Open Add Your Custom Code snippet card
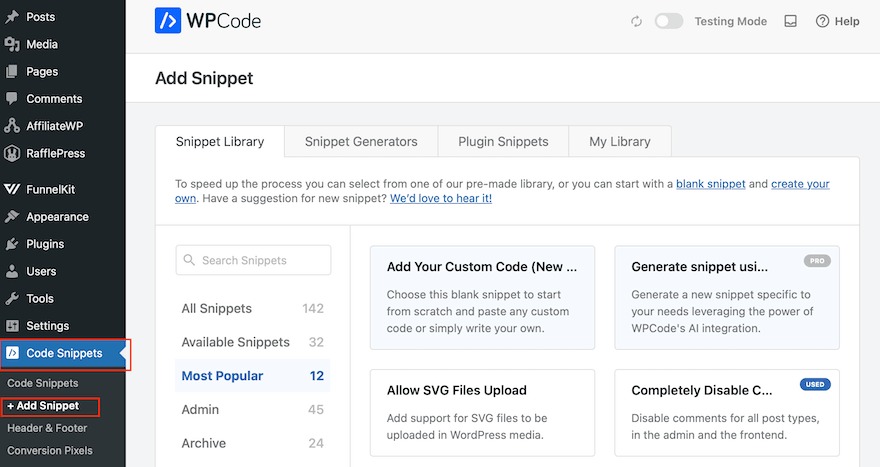The height and width of the screenshot is (467, 880). (482, 297)
